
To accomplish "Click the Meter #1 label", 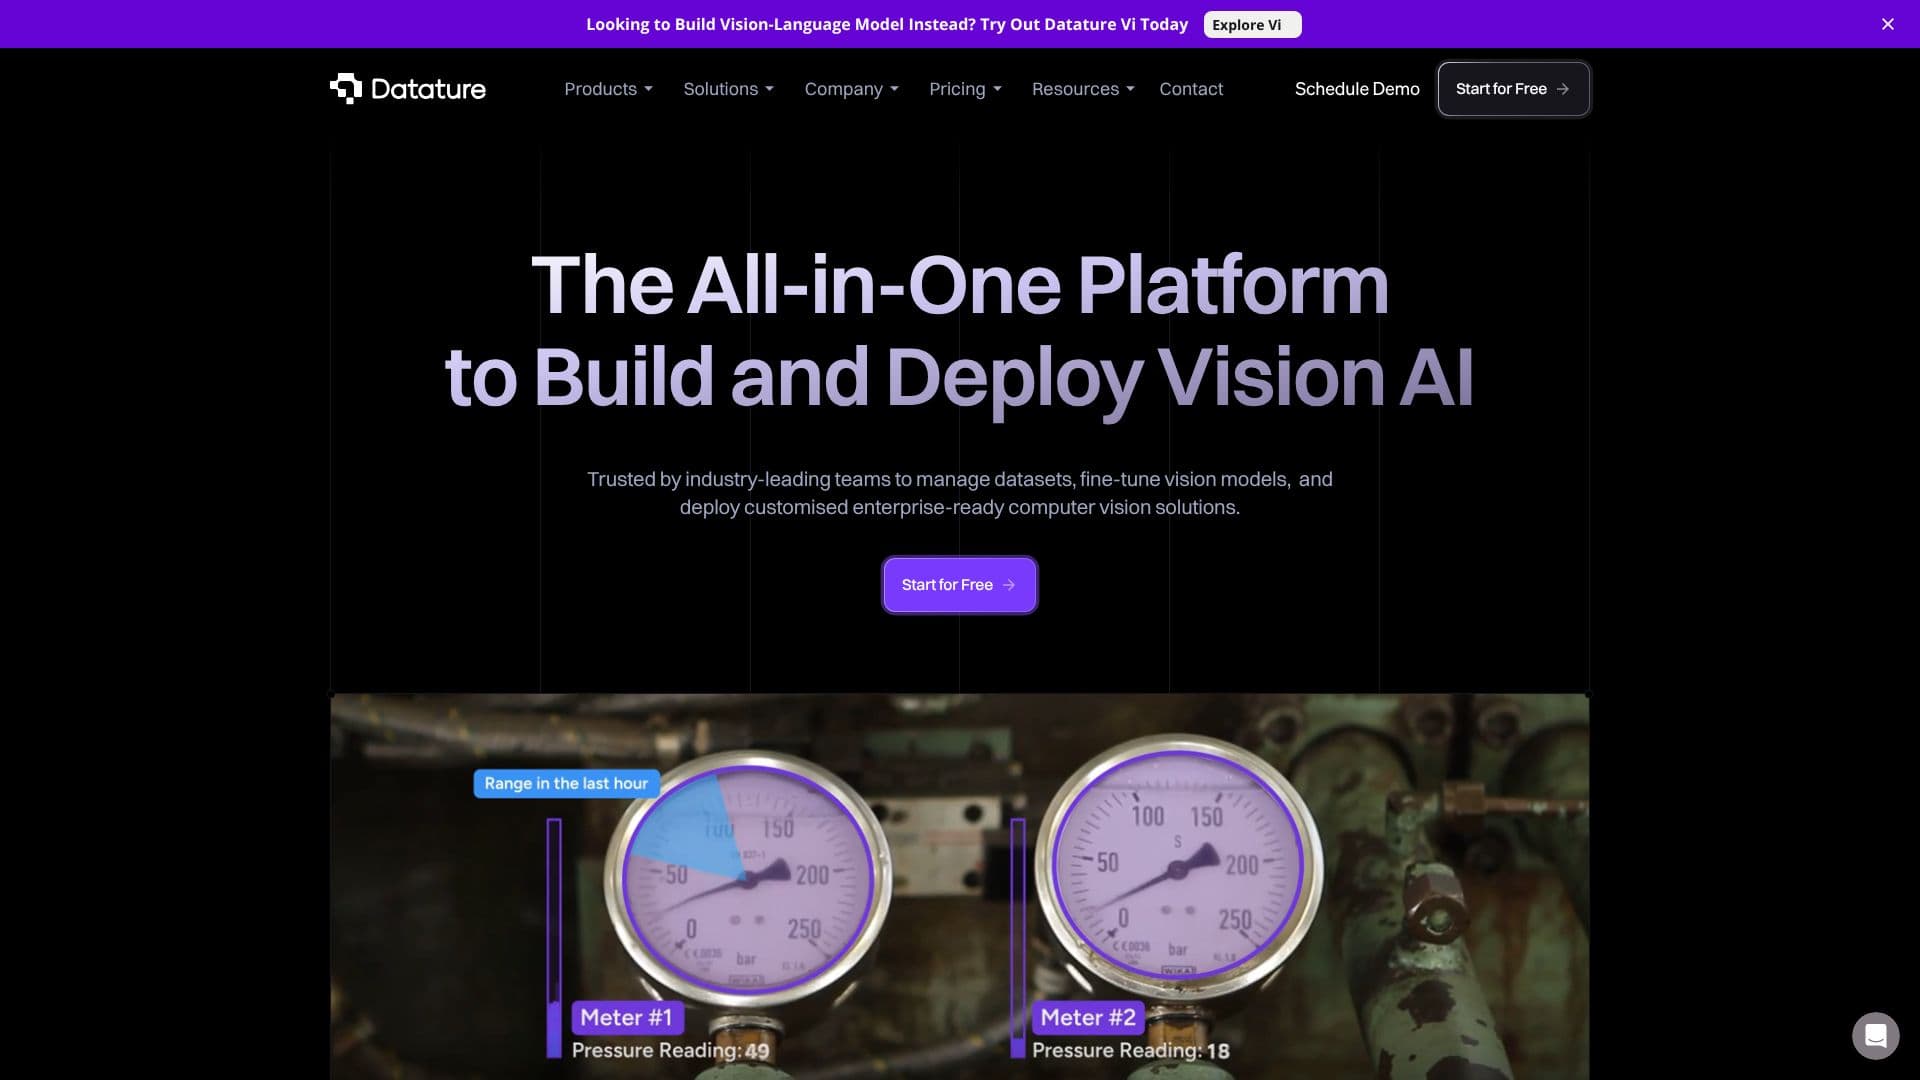I will tap(627, 1017).
